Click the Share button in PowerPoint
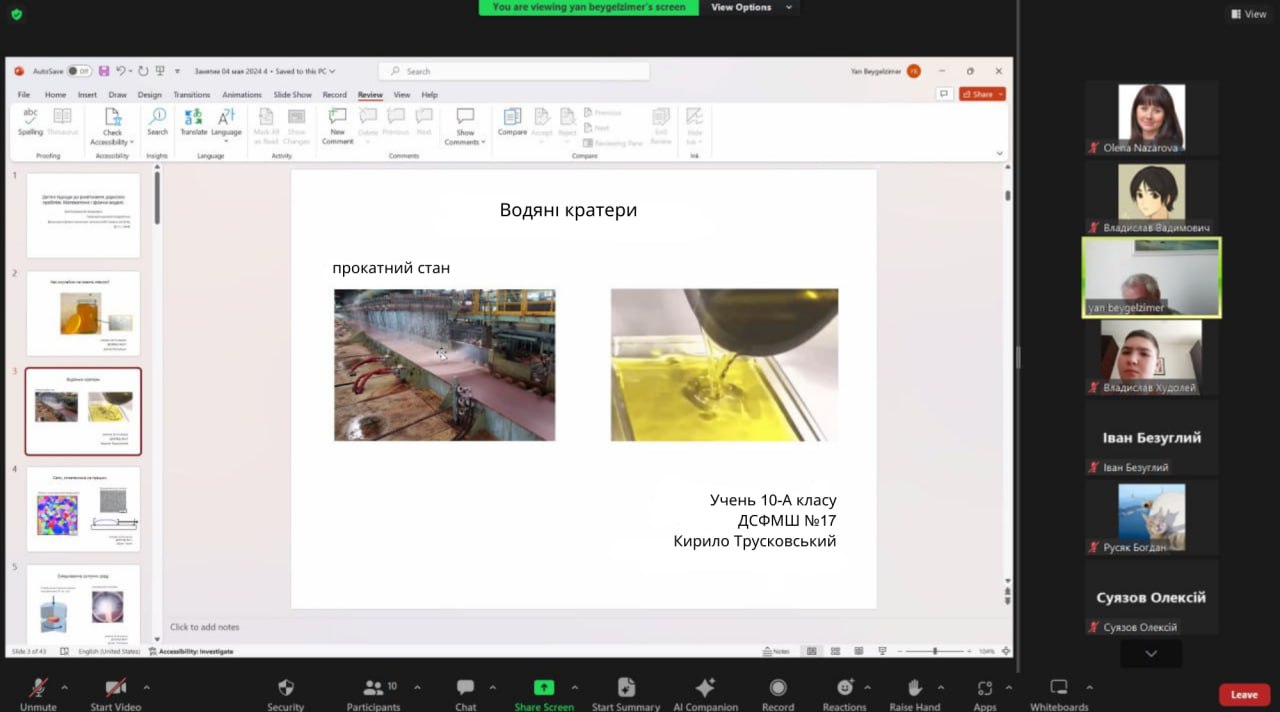 (982, 94)
